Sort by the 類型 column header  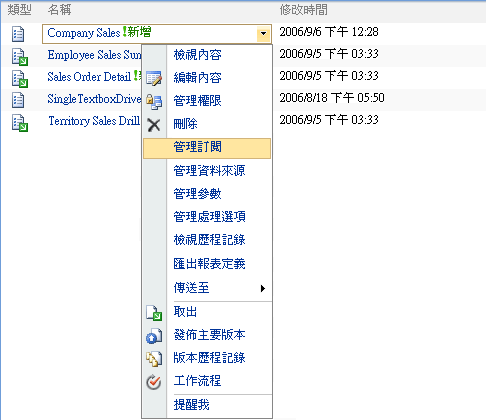click(x=19, y=10)
